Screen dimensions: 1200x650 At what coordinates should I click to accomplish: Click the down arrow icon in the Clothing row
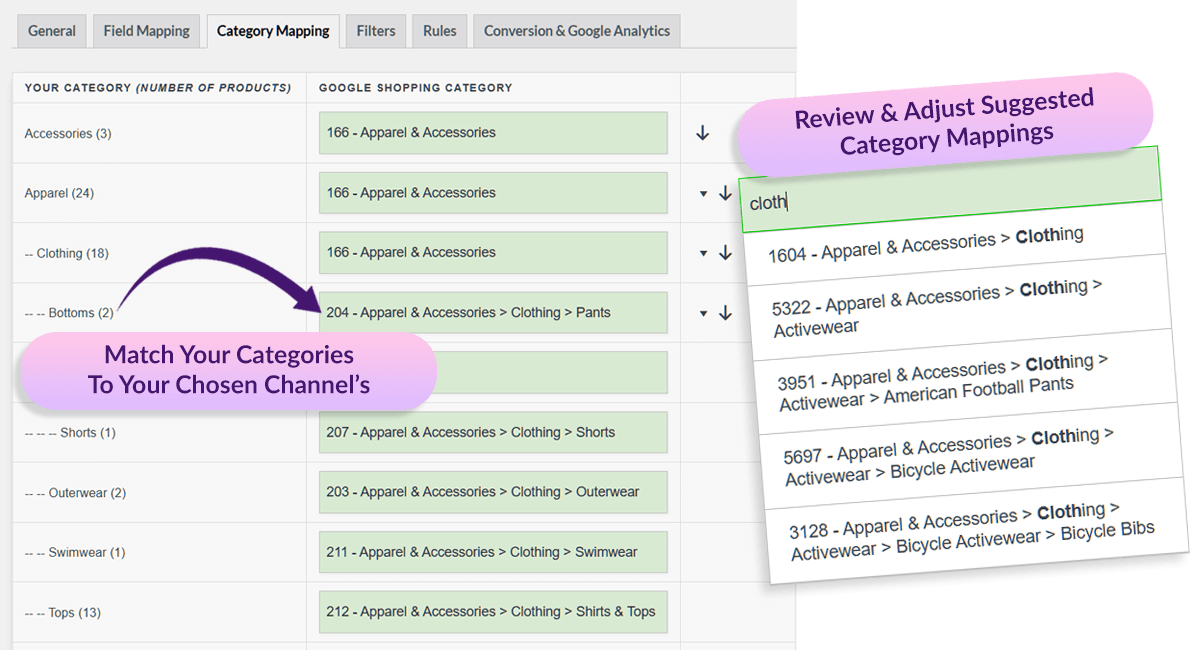point(726,253)
